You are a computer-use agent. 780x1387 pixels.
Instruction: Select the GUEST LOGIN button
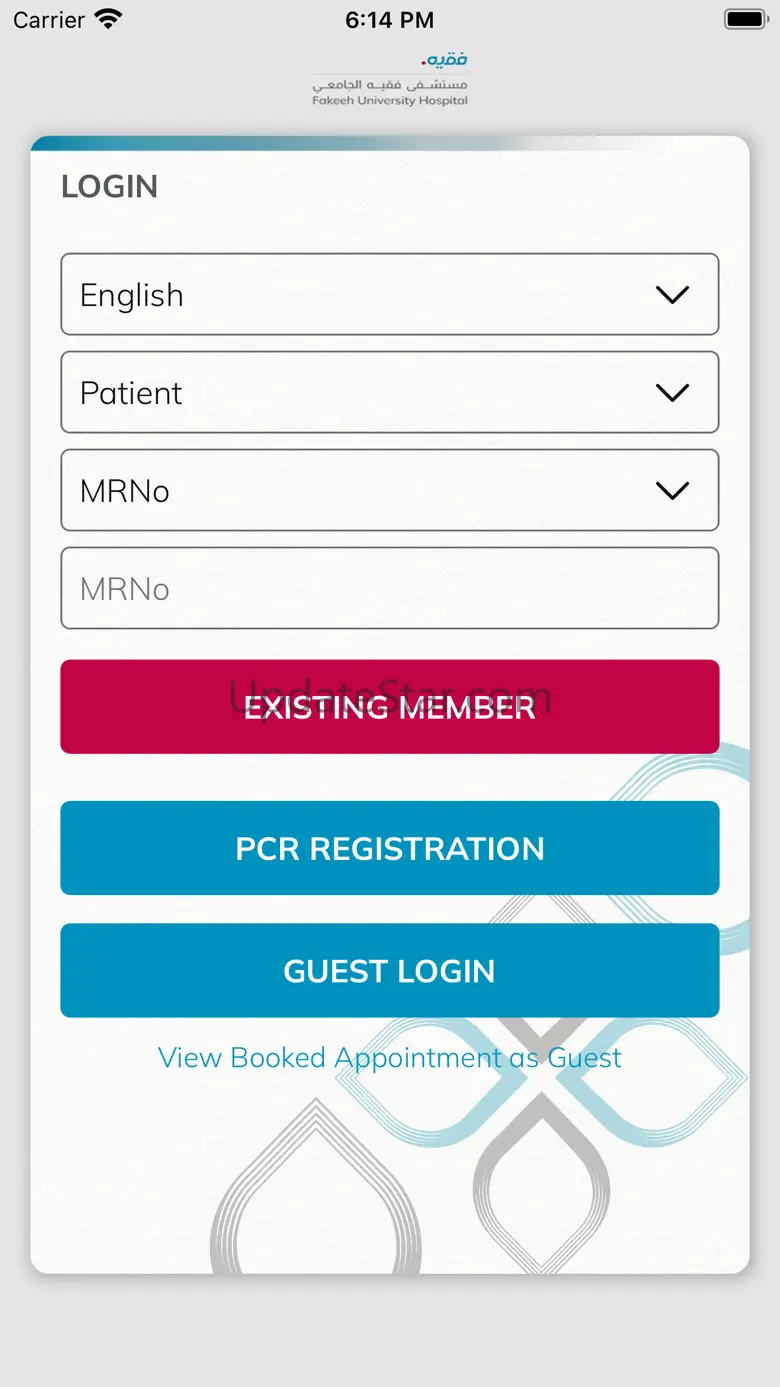tap(390, 971)
